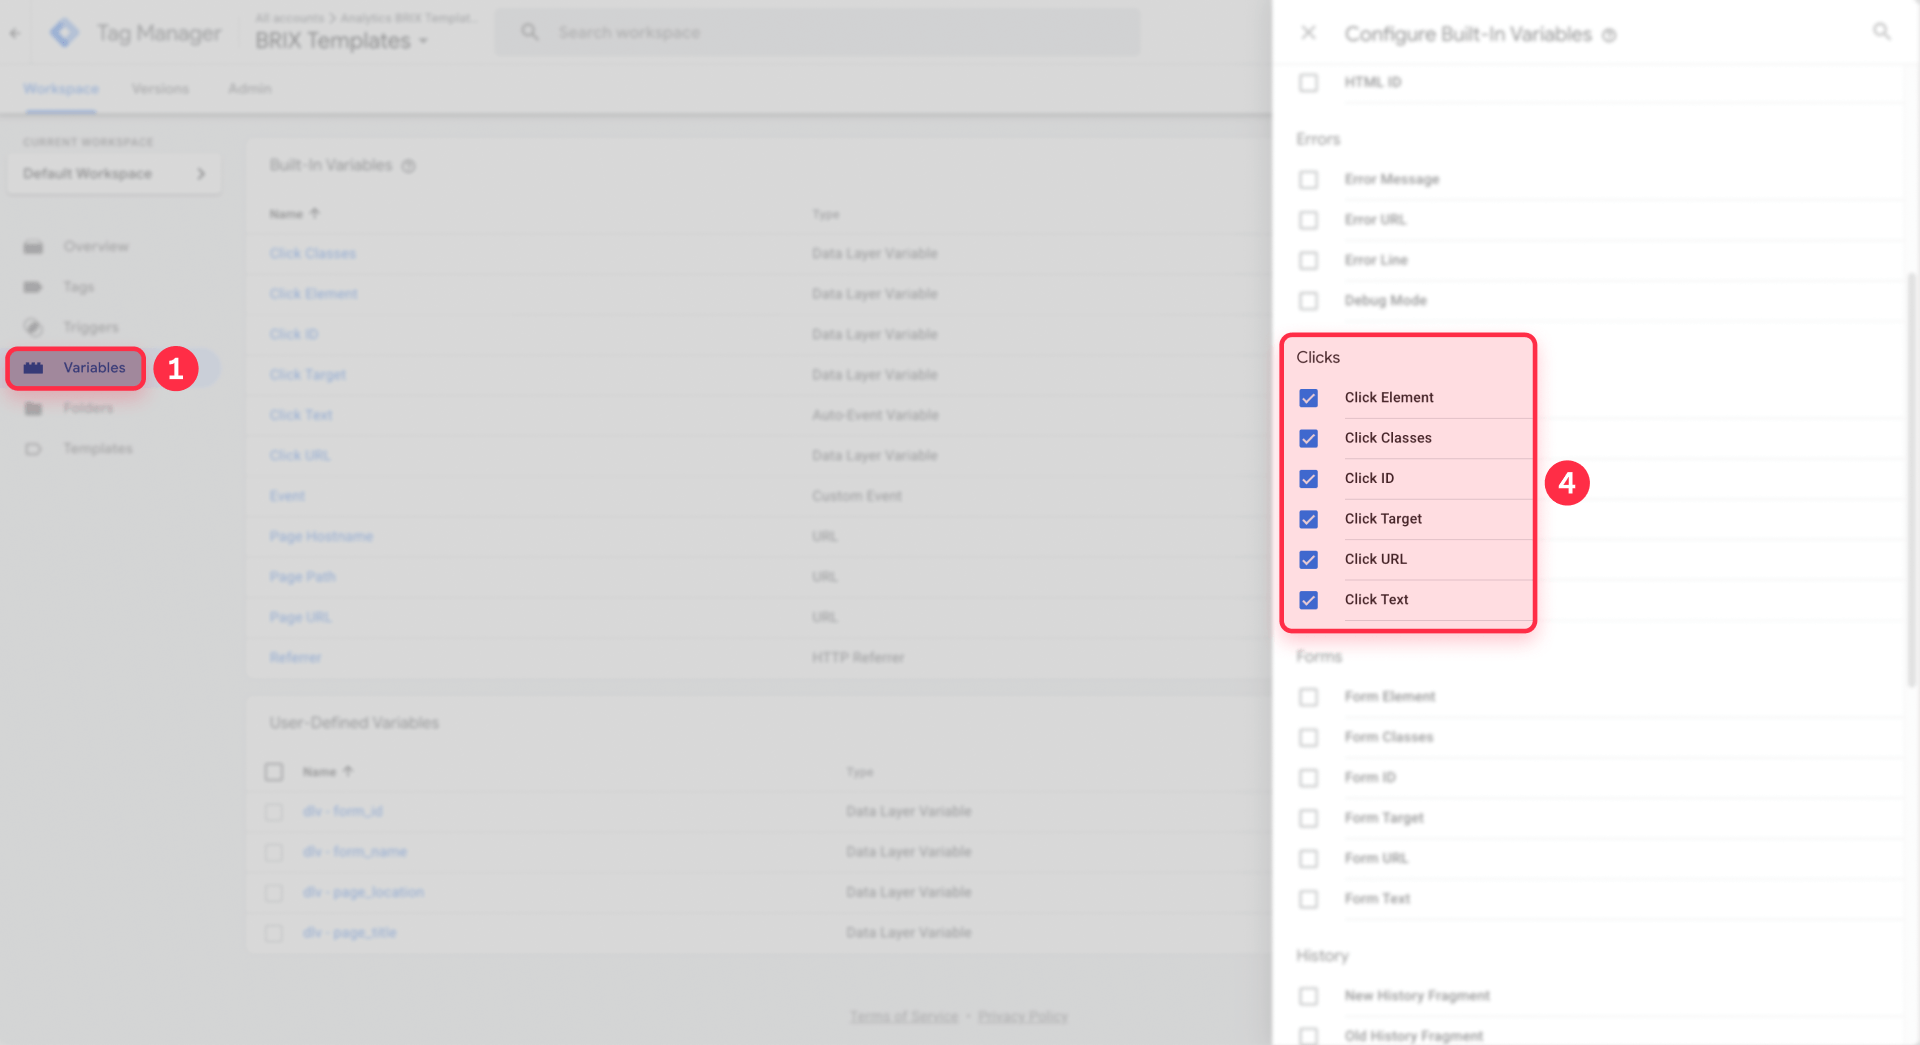Open the Click Classes variable
This screenshot has height=1045, width=1920.
[x=312, y=253]
